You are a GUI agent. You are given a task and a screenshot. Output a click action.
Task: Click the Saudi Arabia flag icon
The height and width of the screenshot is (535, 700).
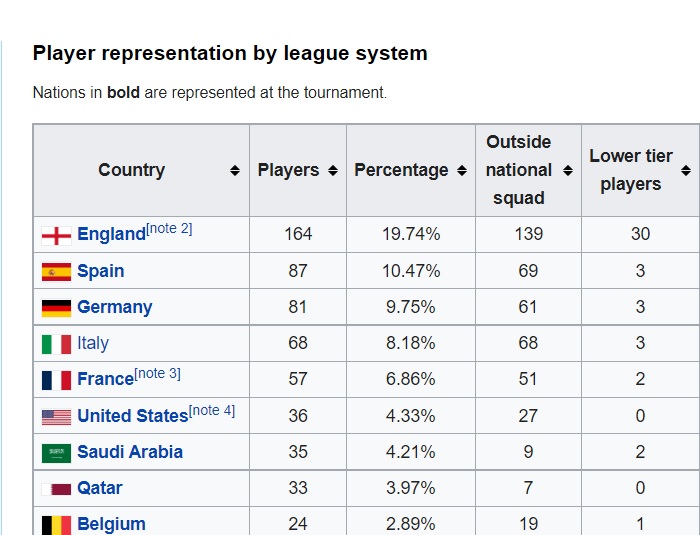56,452
